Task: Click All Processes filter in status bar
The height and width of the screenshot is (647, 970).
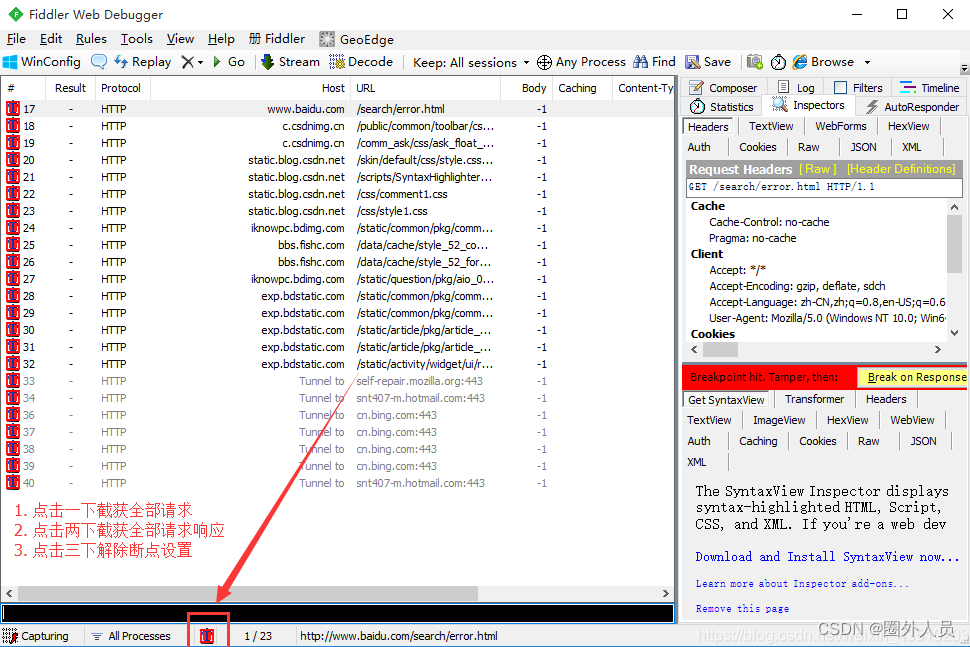Action: (x=131, y=636)
